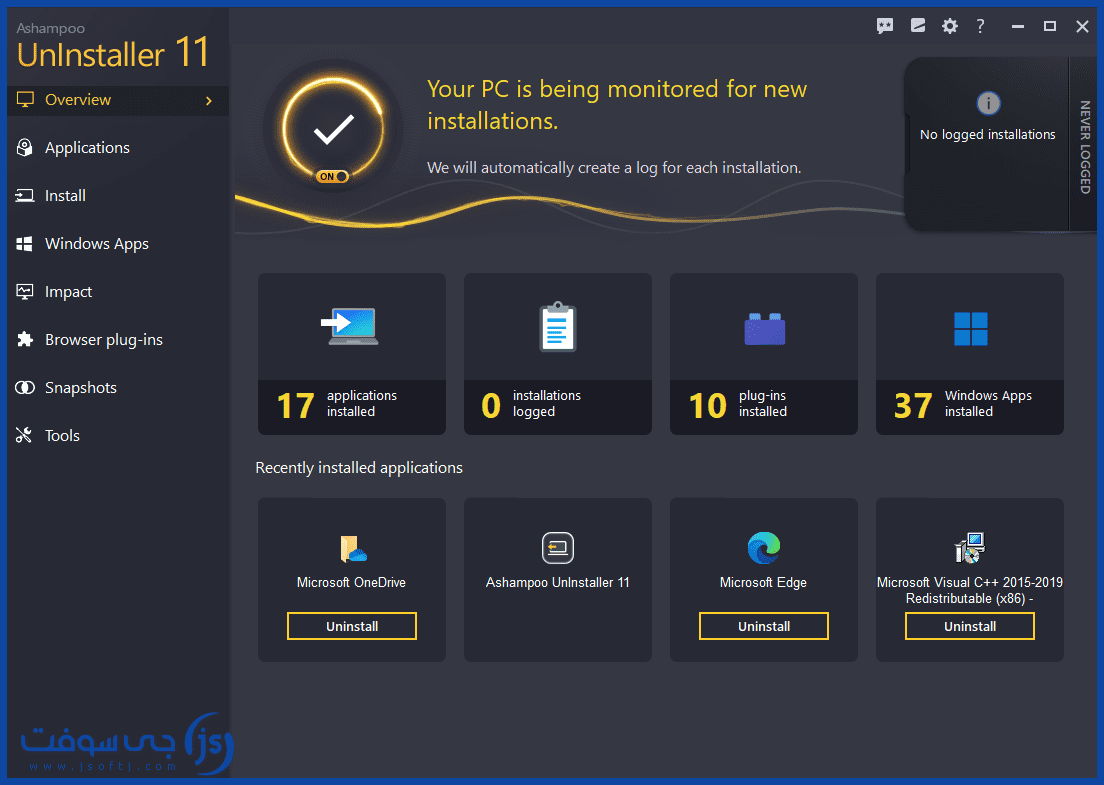Click the Microsoft Edge app icon
Screen dimensions: 1104x785
[764, 548]
